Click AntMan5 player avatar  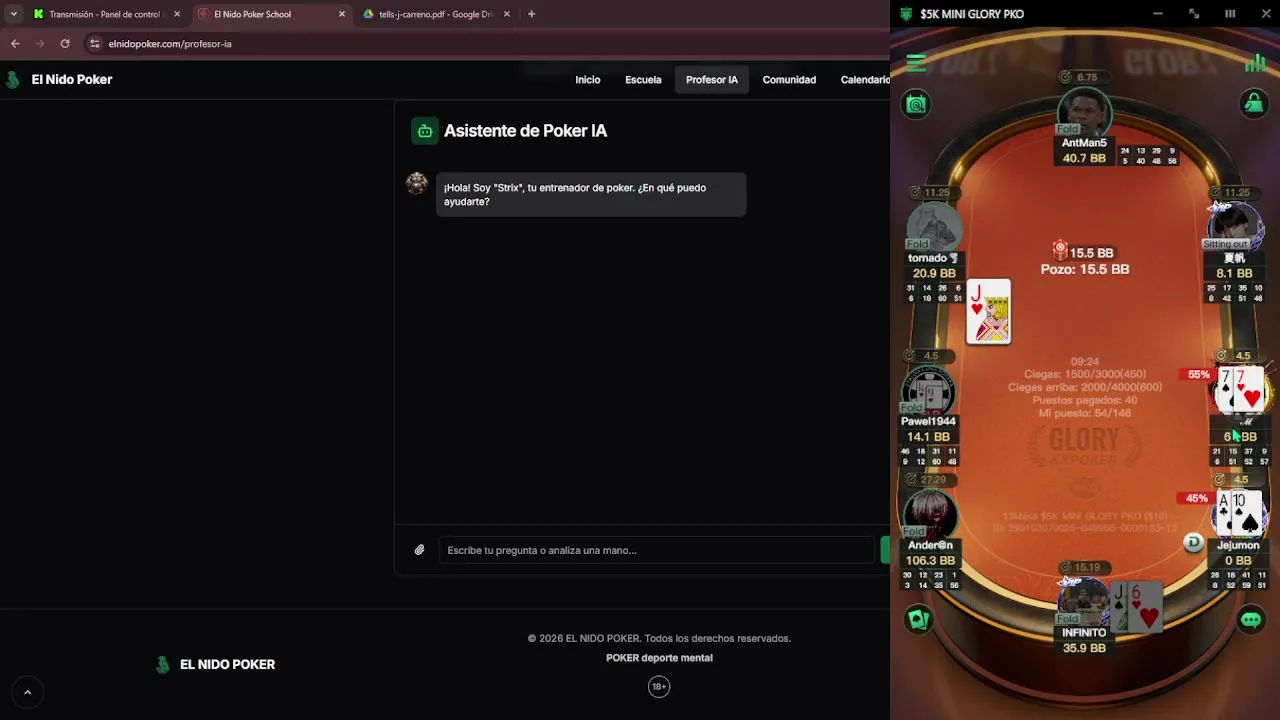click(1084, 113)
